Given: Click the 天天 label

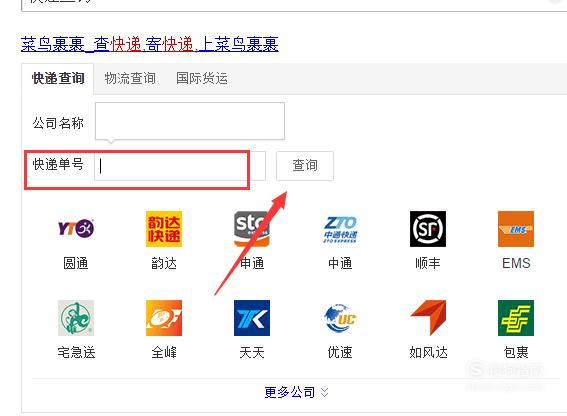Looking at the screenshot, I should pyautogui.click(x=252, y=352).
